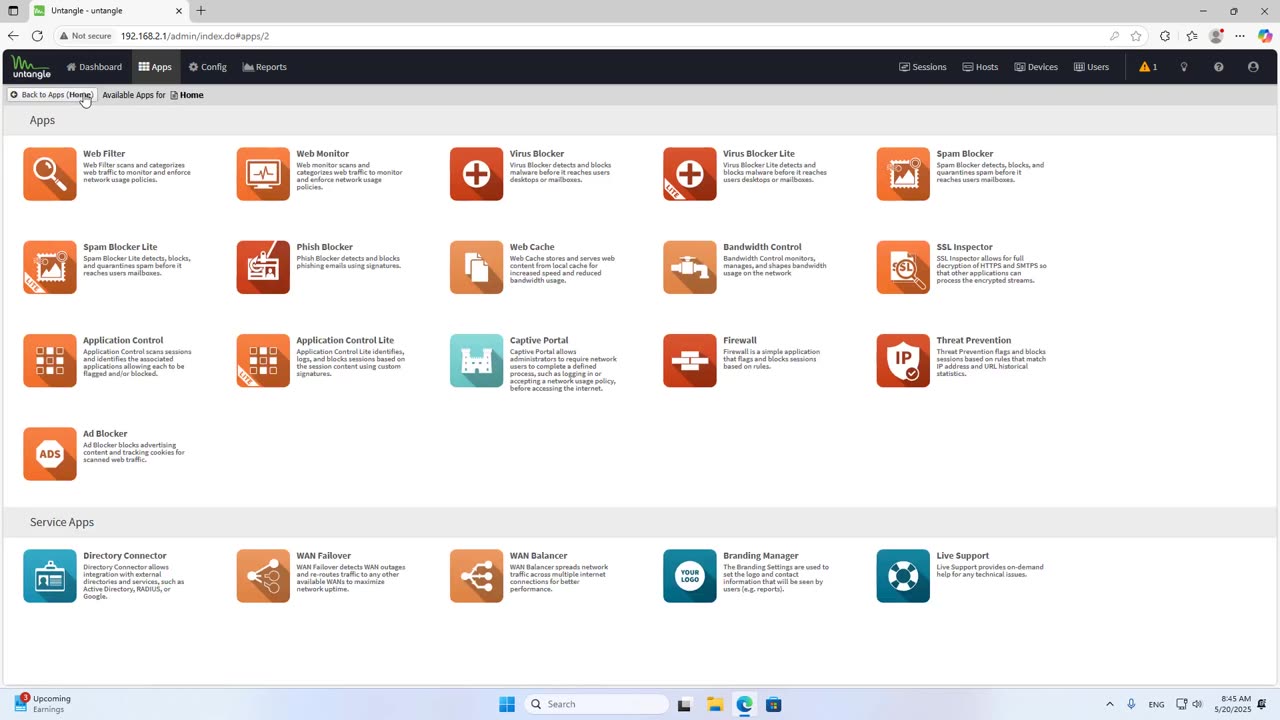
Task: Click the Firewall title text
Action: [x=740, y=340]
